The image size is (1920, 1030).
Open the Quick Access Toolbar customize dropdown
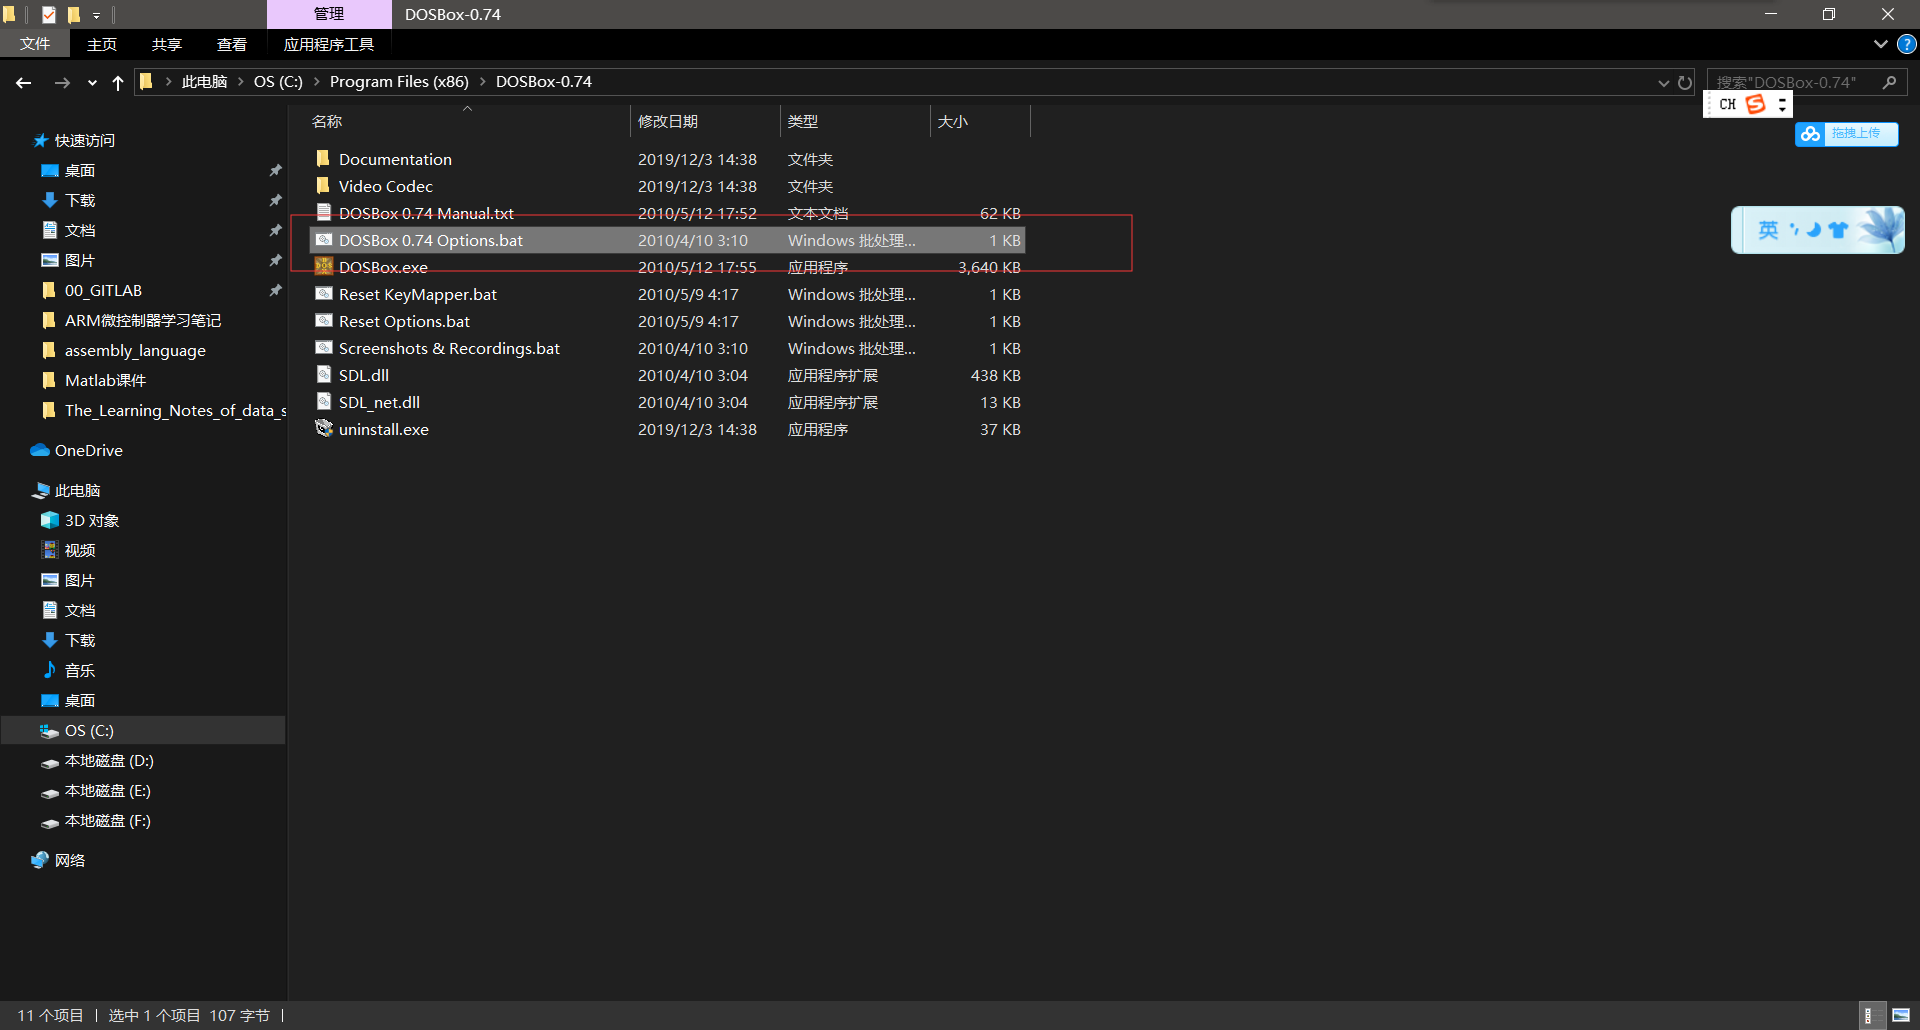pyautogui.click(x=97, y=15)
